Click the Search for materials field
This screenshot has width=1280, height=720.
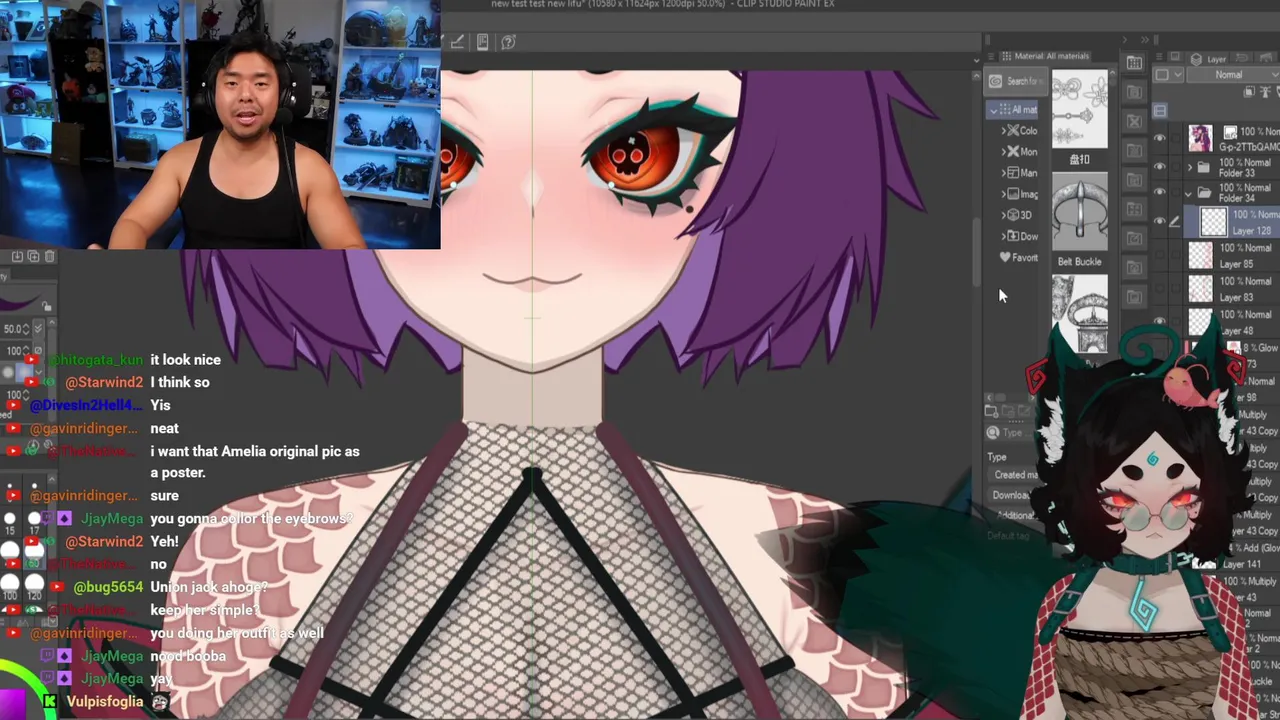pyautogui.click(x=1015, y=81)
